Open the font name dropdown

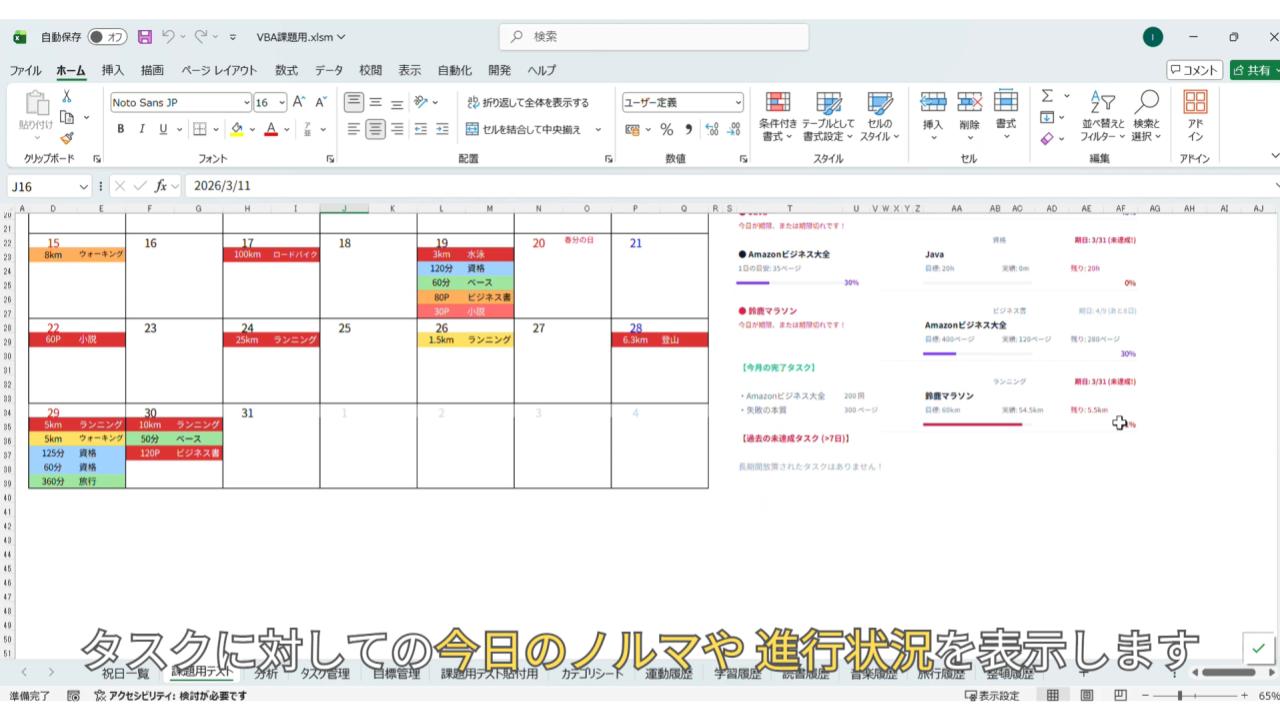pyautogui.click(x=246, y=102)
